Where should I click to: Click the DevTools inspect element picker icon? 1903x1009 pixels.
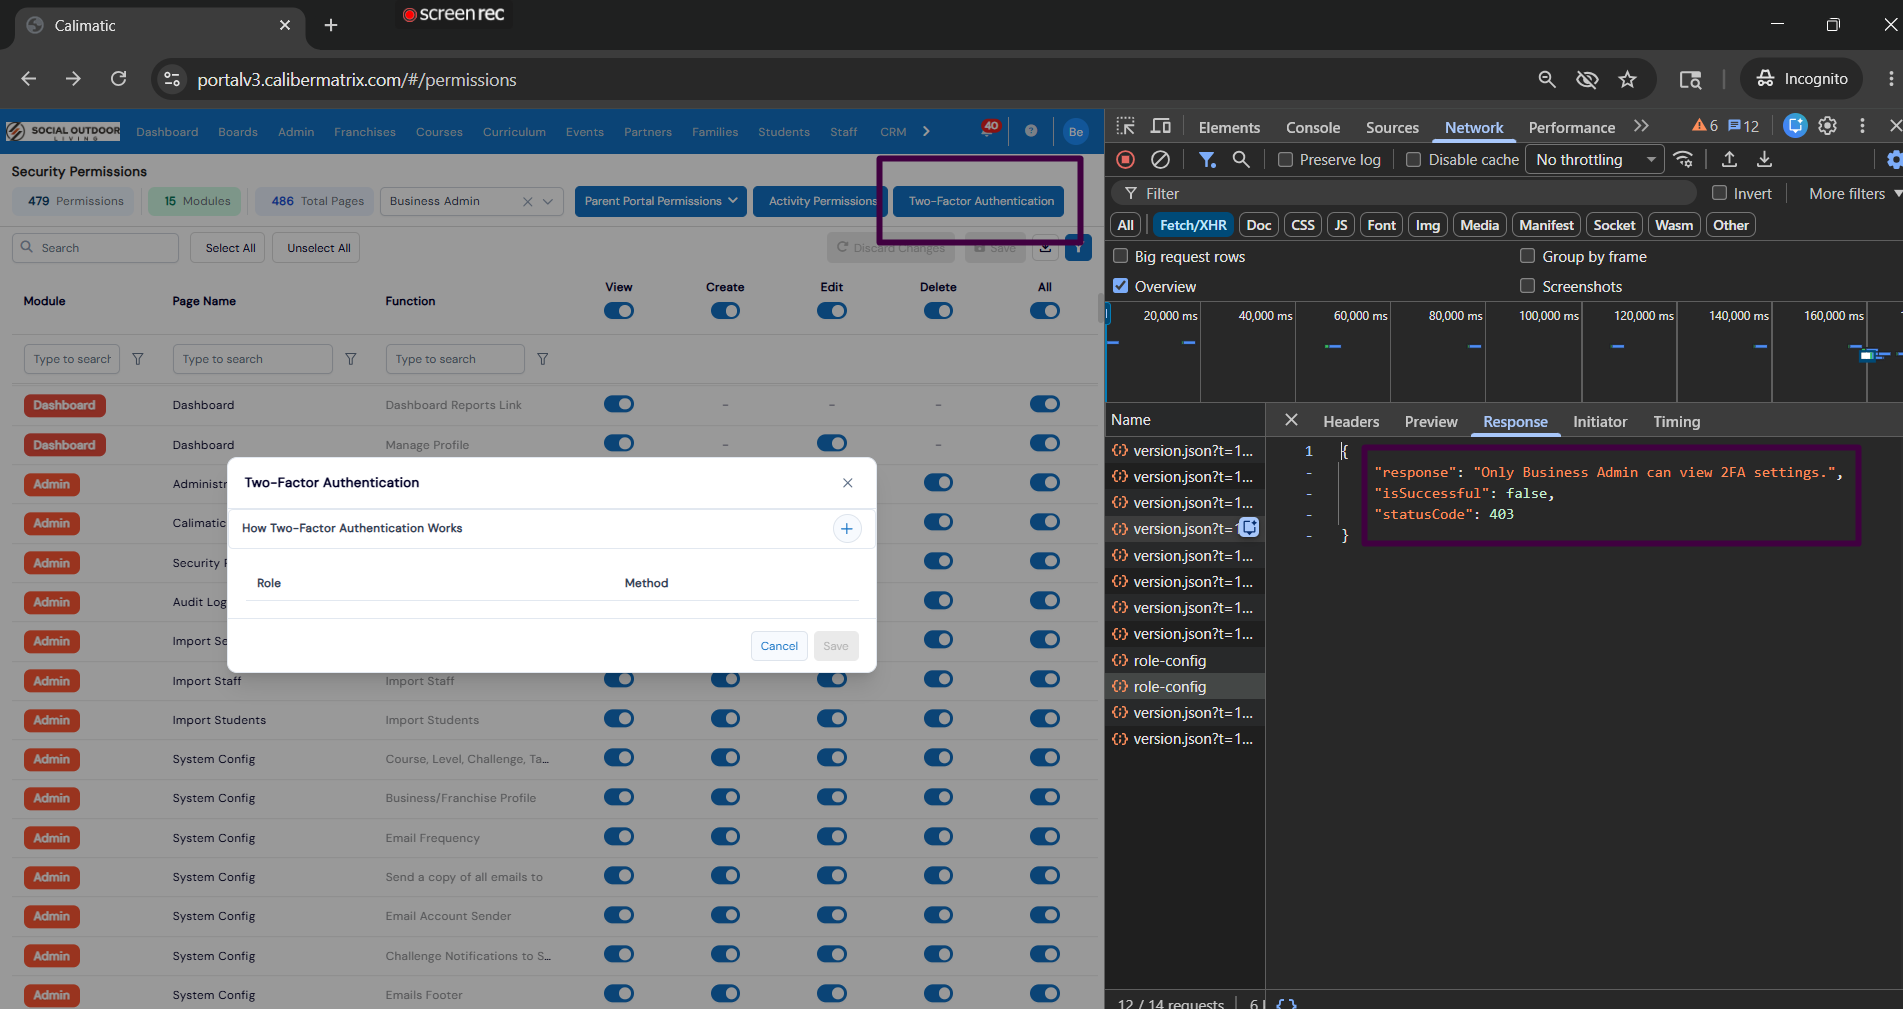(1126, 126)
